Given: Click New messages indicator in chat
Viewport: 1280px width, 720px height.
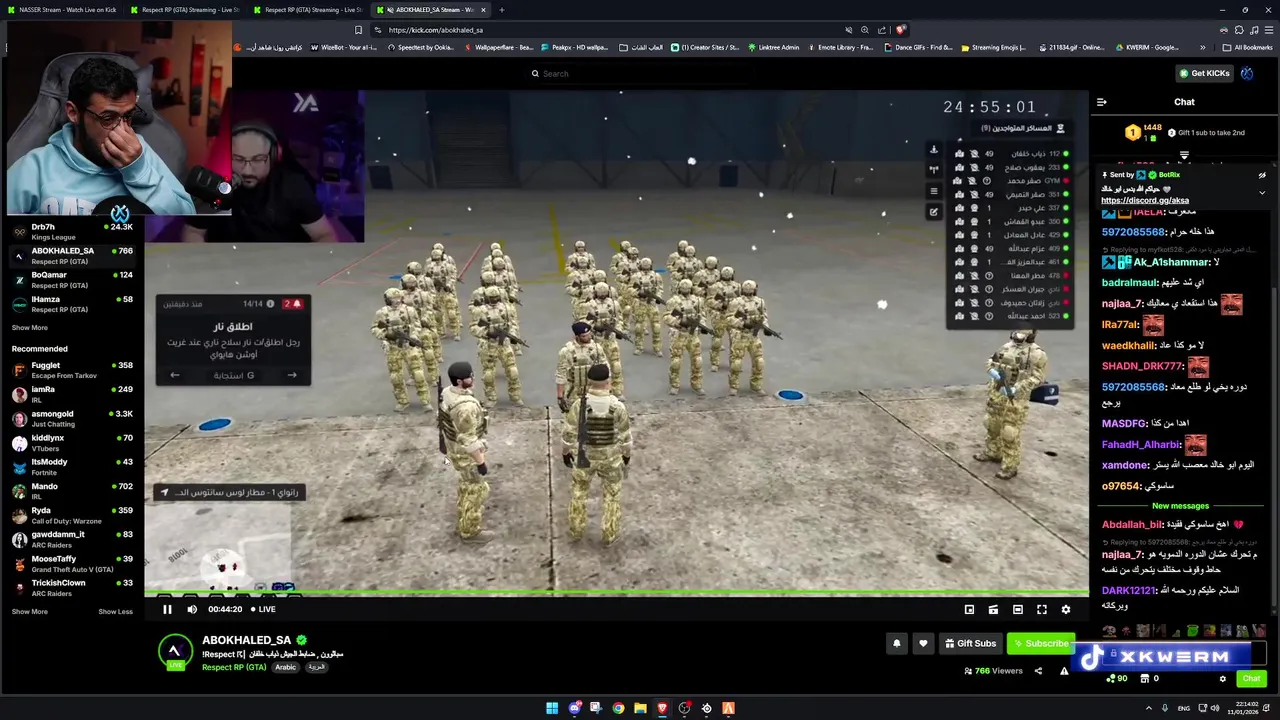Looking at the screenshot, I should point(1180,506).
